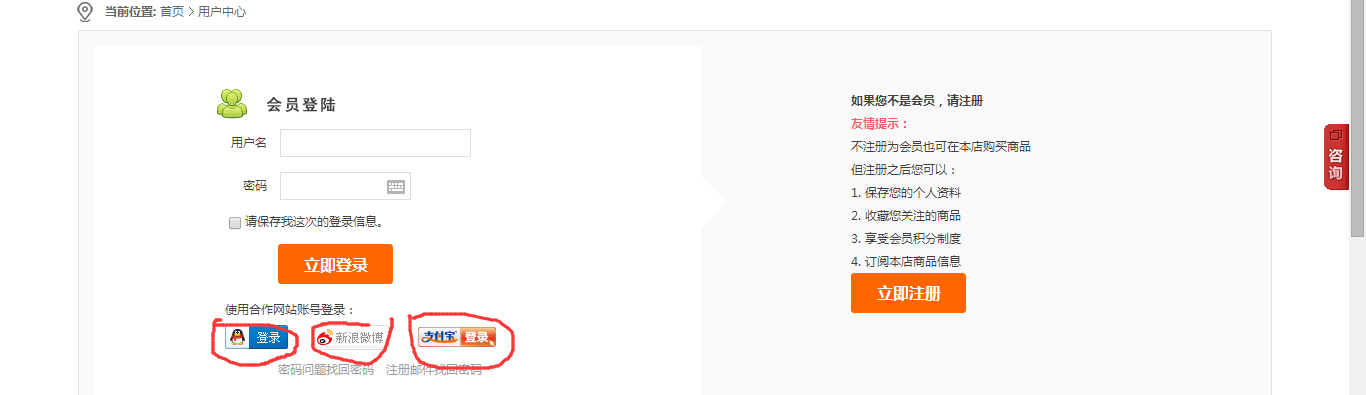Open the 密码问题找回密码 link
Image resolution: width=1366 pixels, height=395 pixels.
[x=326, y=370]
